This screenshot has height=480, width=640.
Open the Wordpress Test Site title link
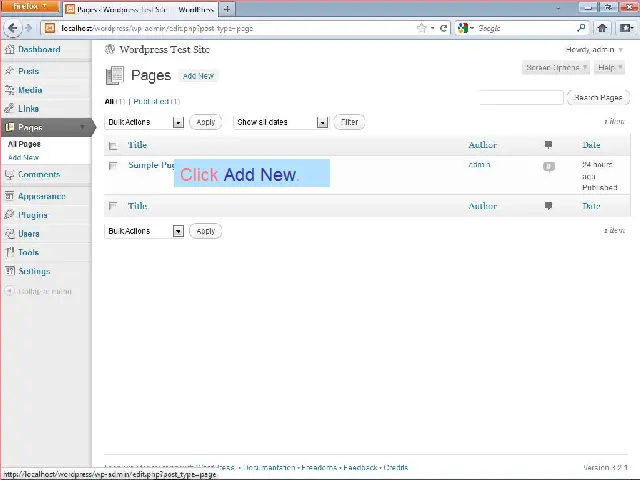[x=164, y=49]
